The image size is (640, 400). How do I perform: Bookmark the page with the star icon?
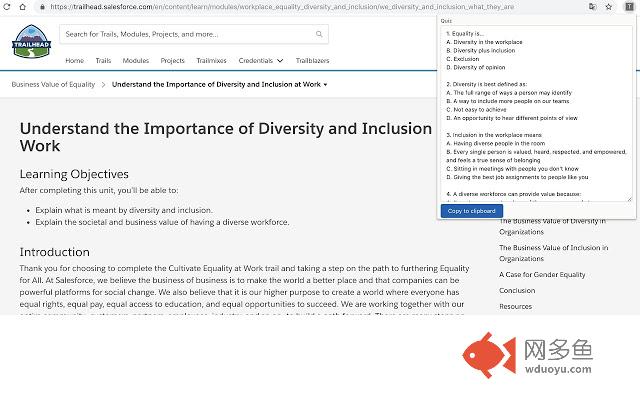(x=609, y=7)
